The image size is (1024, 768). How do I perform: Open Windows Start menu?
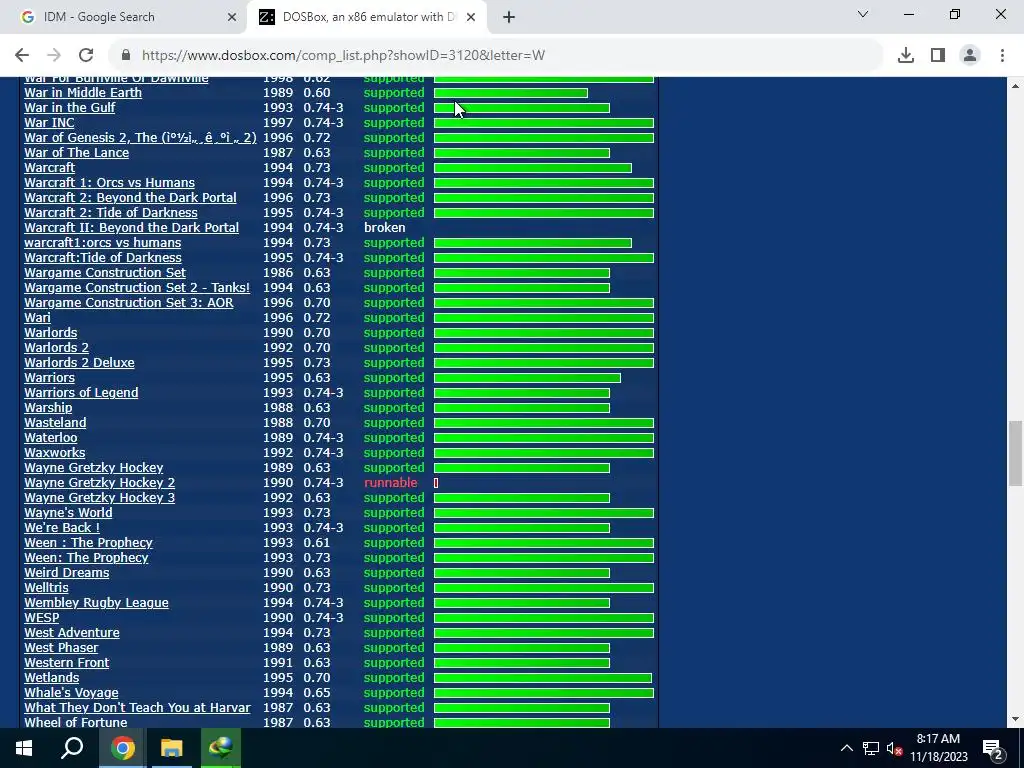point(24,748)
